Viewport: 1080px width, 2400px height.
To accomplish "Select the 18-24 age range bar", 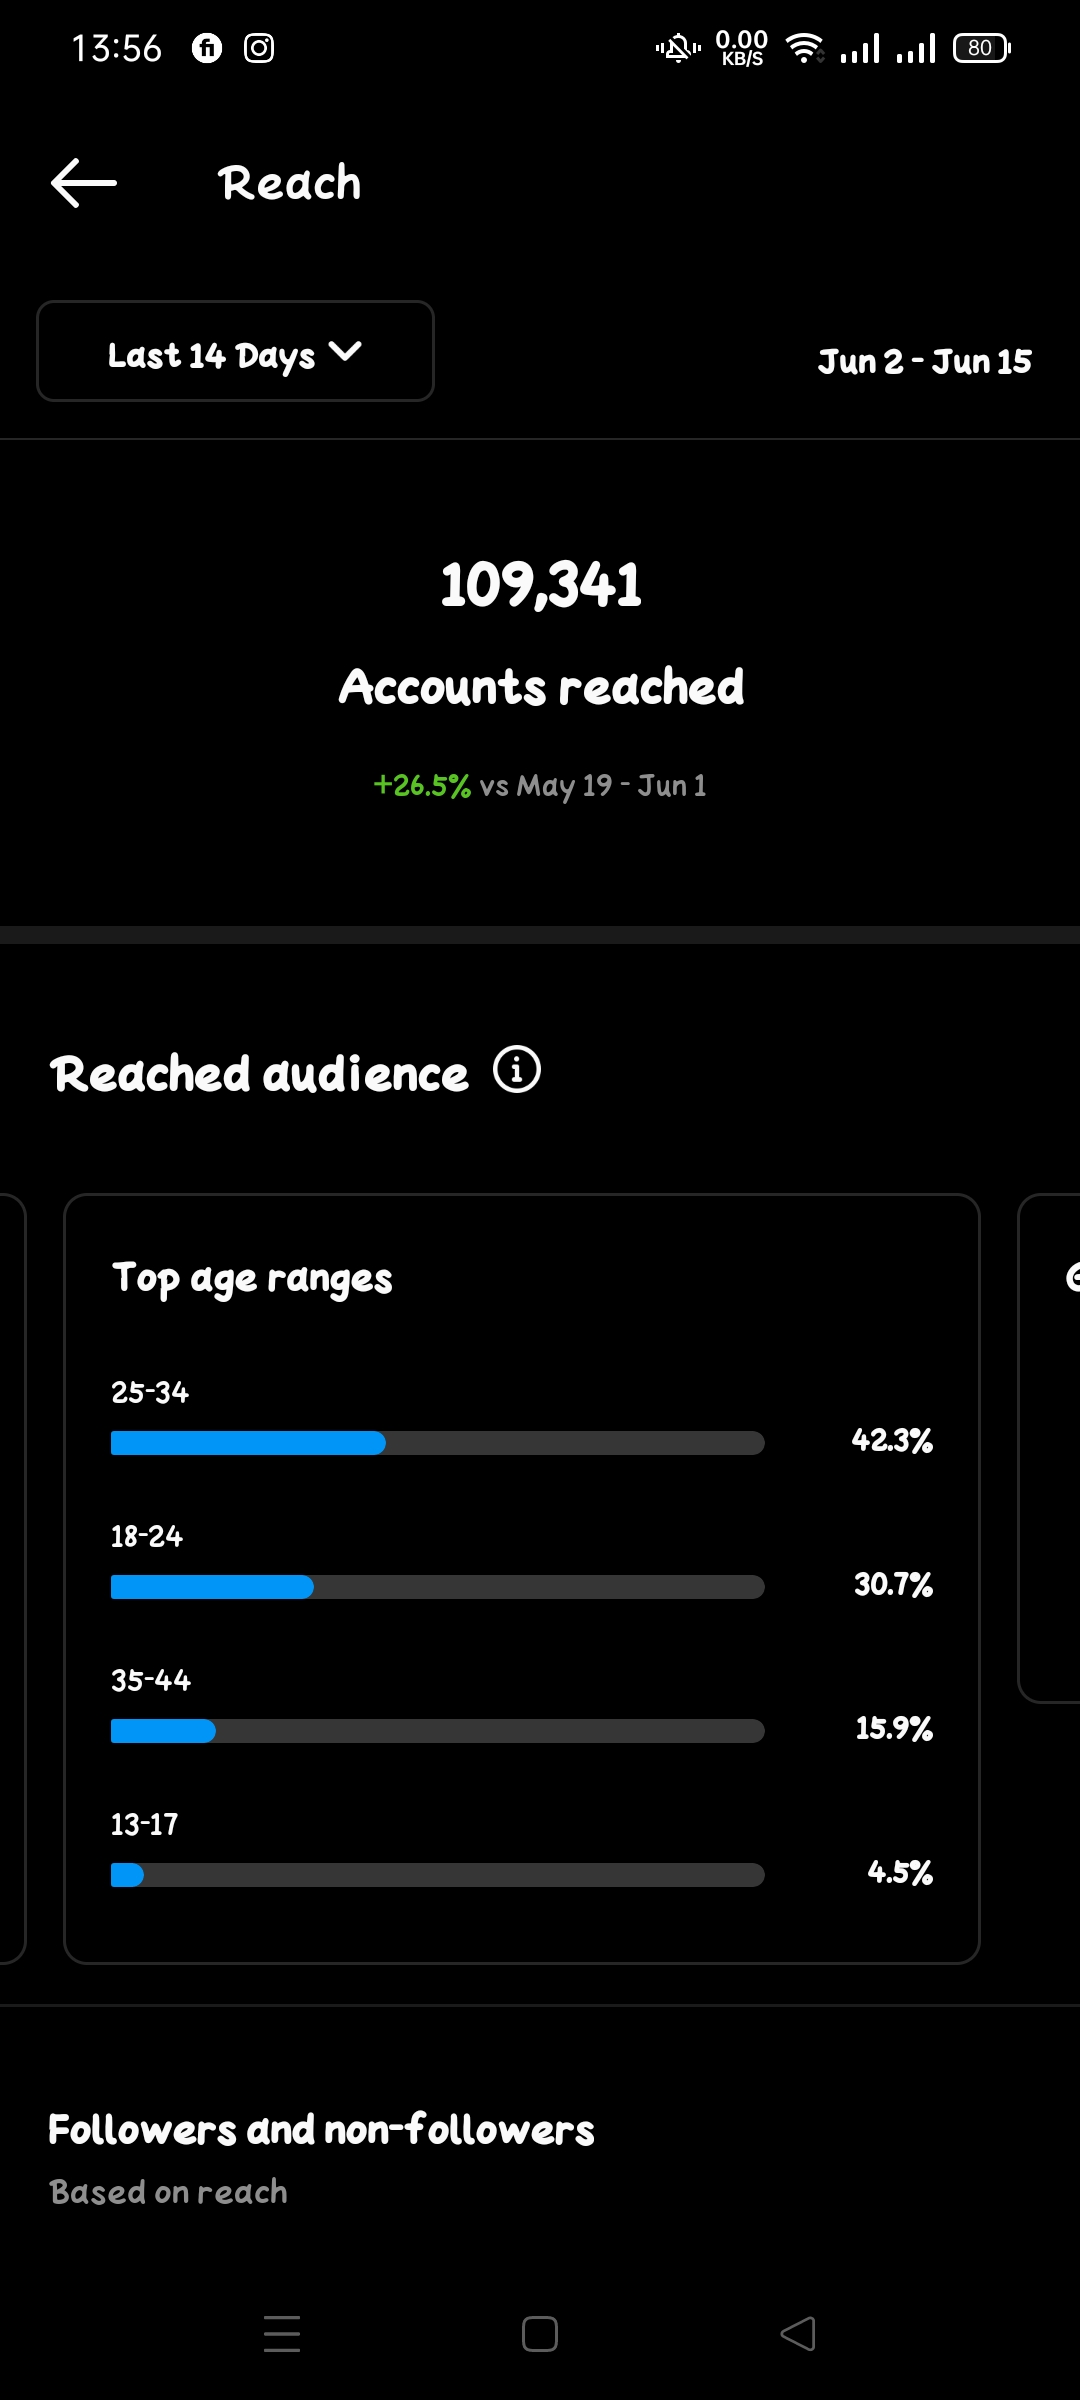I will (437, 1587).
